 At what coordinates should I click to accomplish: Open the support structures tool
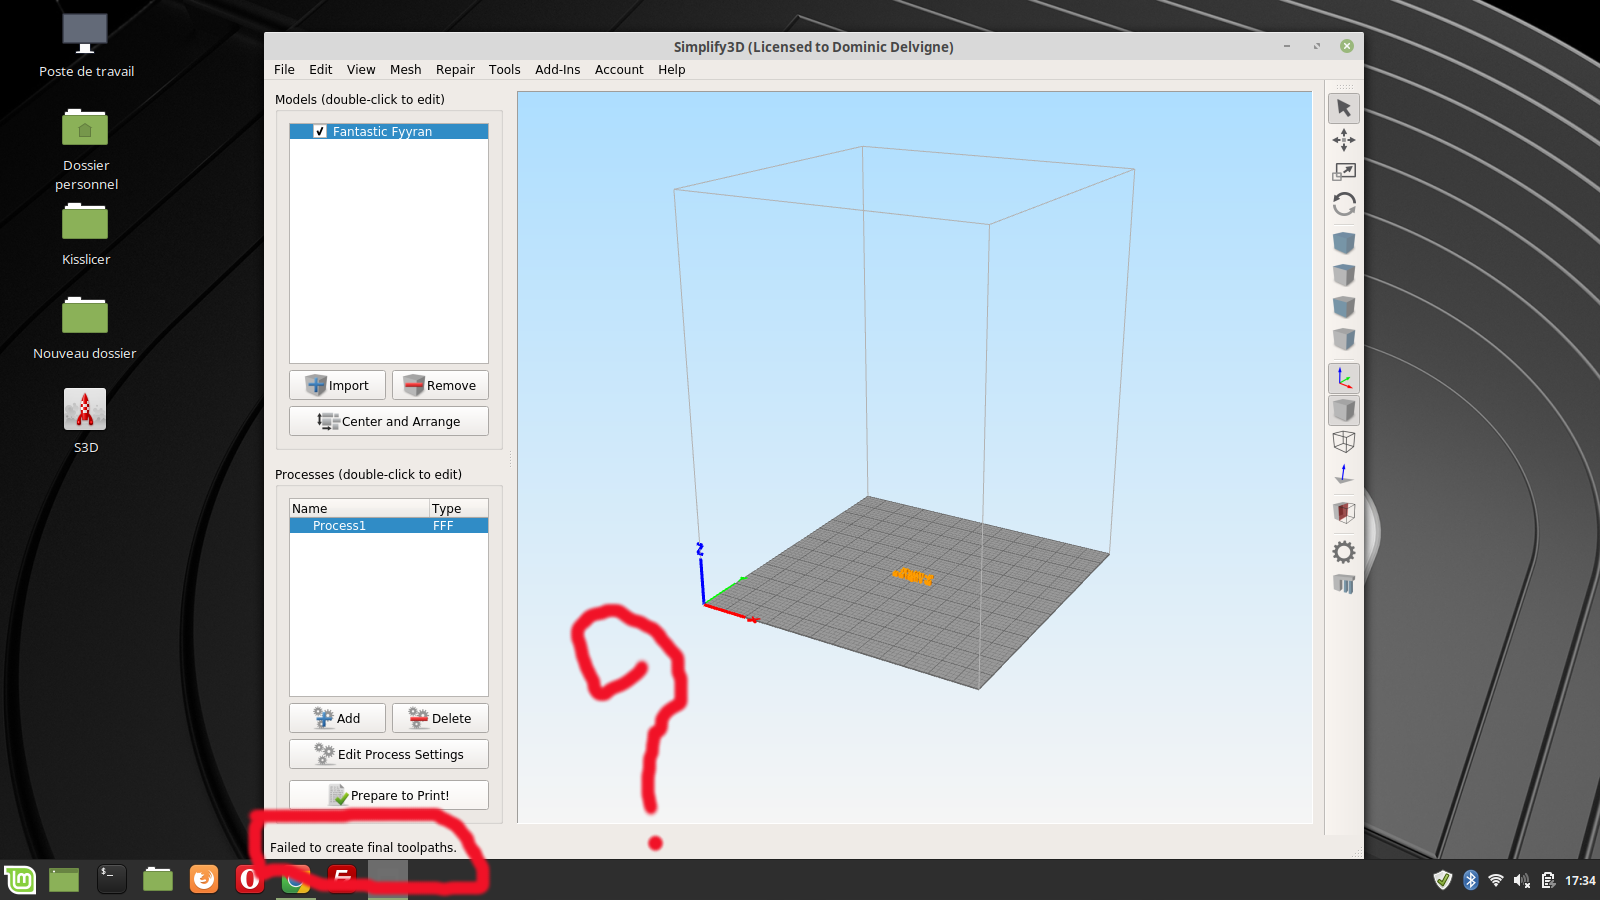tap(1344, 584)
